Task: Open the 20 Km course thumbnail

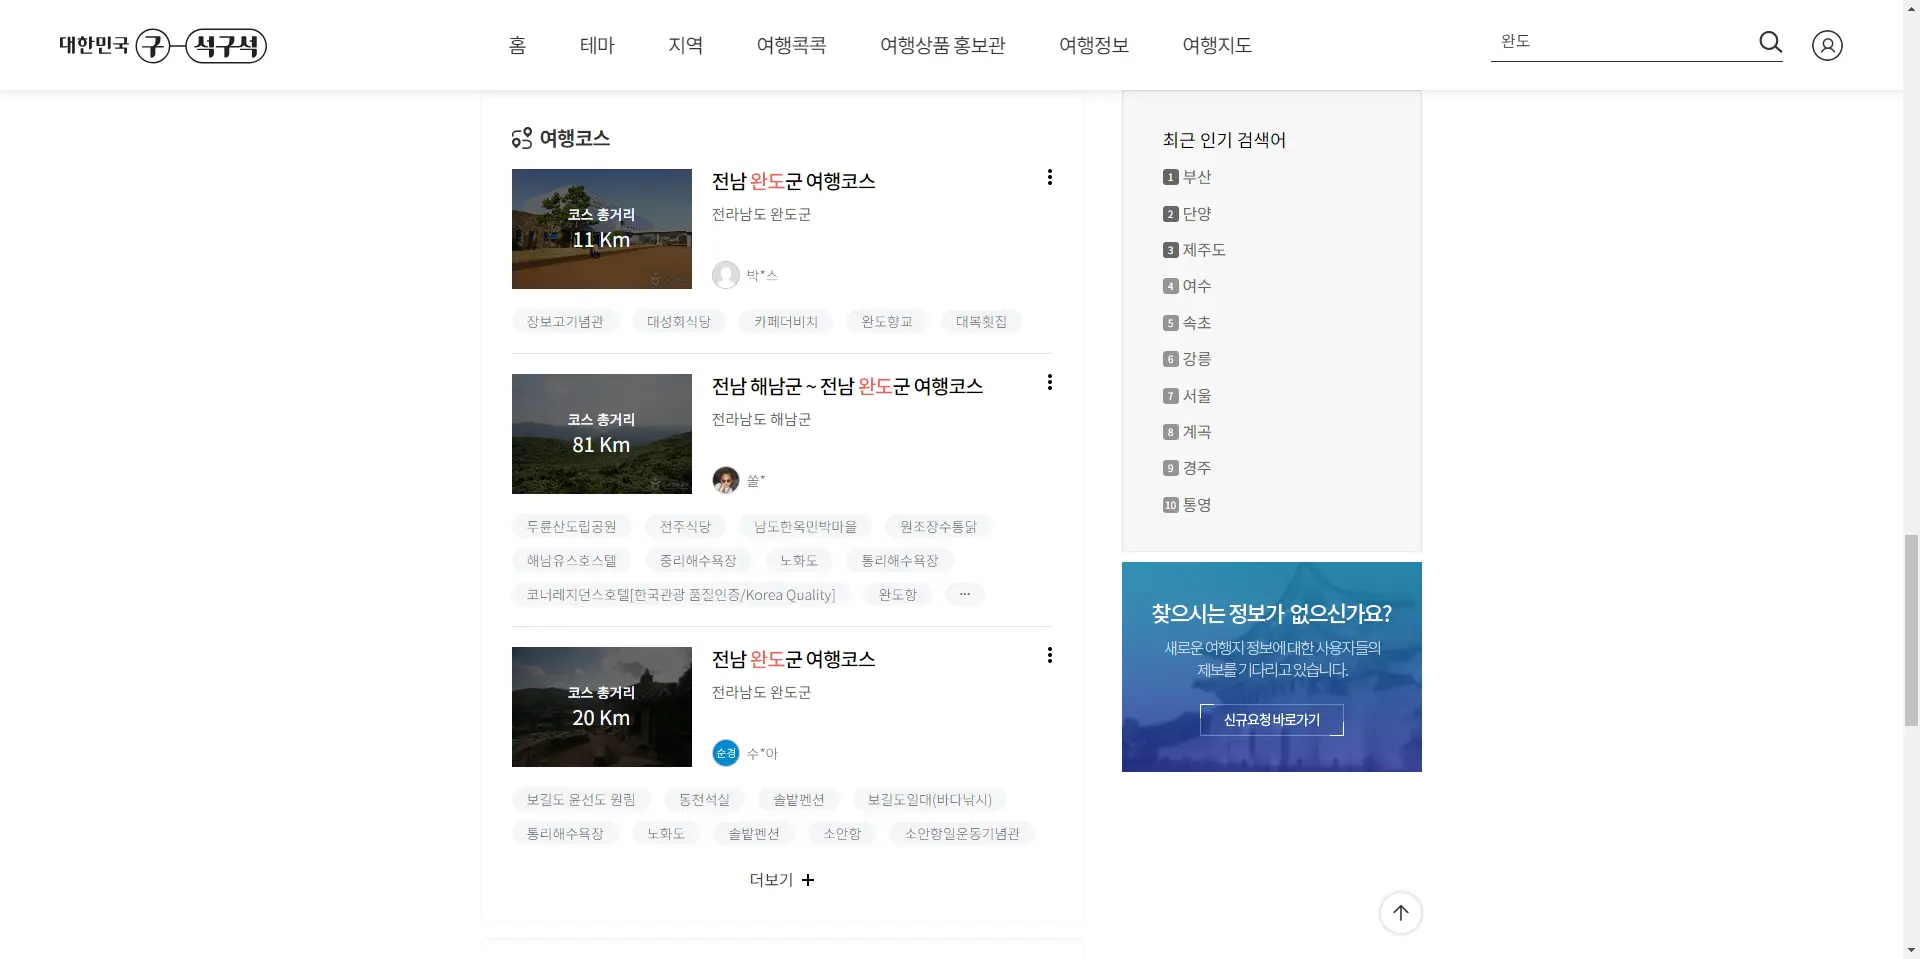Action: pyautogui.click(x=602, y=707)
